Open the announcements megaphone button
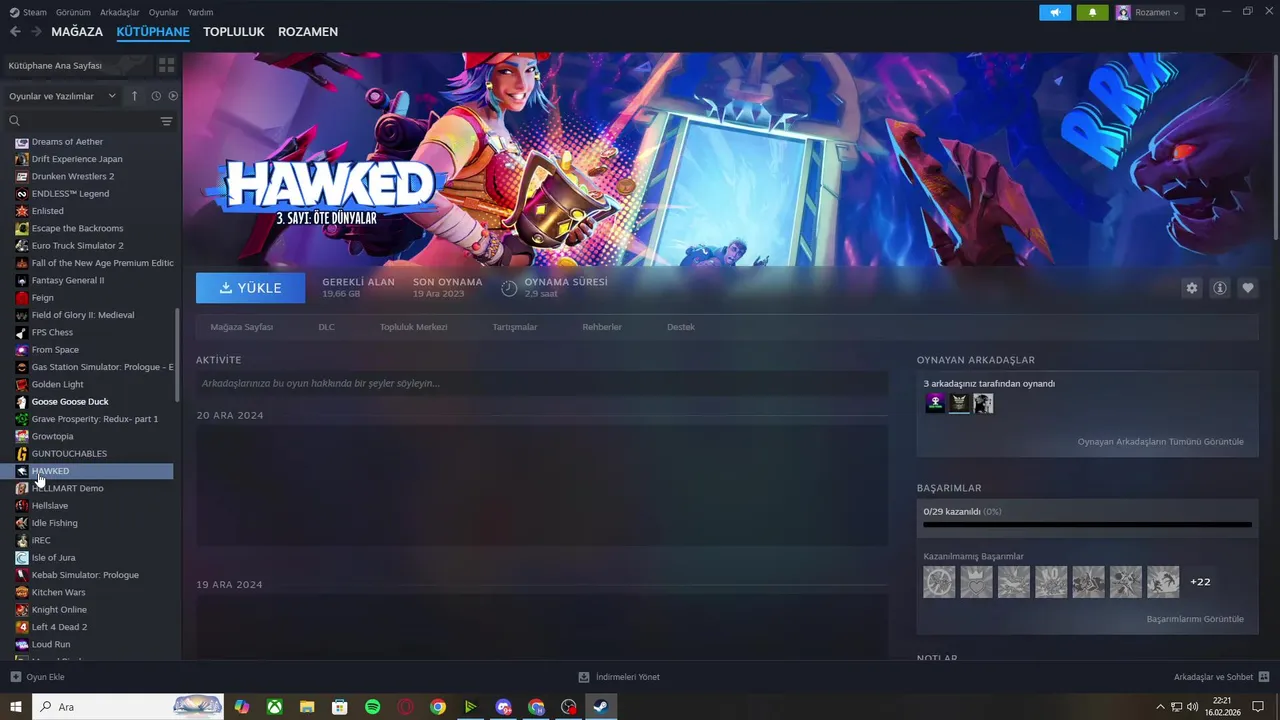1280x720 pixels. [1055, 12]
